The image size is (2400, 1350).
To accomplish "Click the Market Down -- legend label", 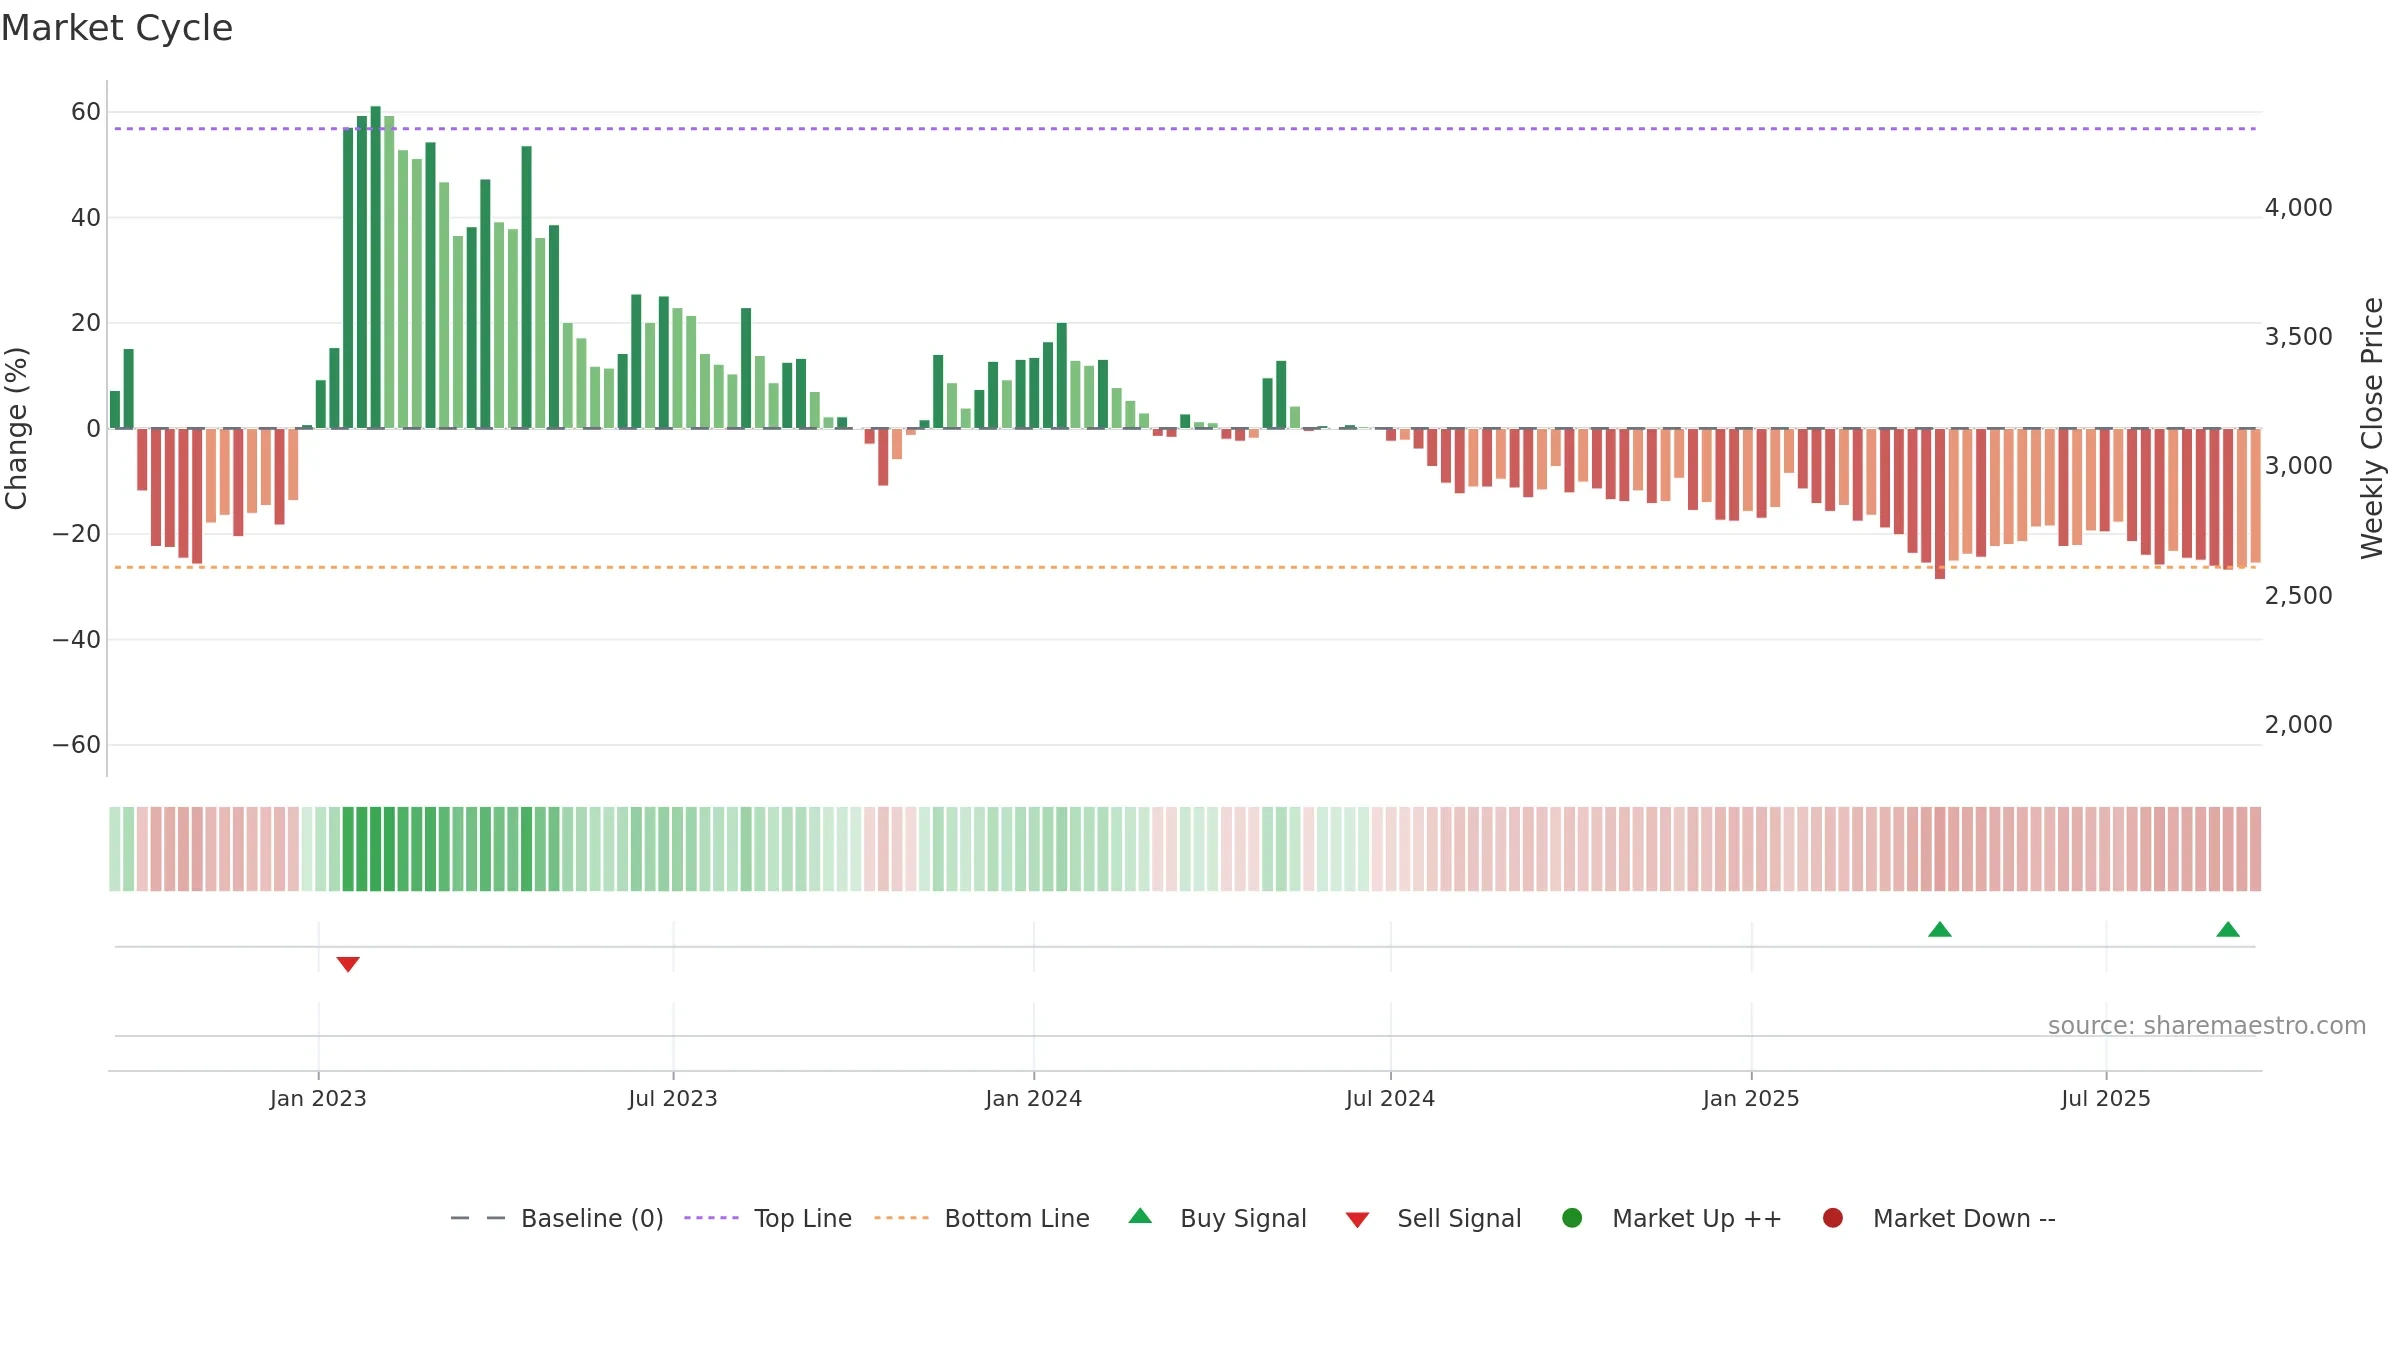I will pyautogui.click(x=1964, y=1218).
